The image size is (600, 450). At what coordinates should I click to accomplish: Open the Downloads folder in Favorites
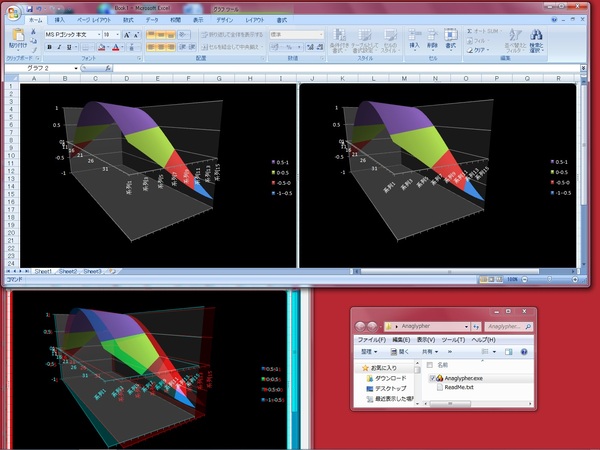pyautogui.click(x=390, y=378)
